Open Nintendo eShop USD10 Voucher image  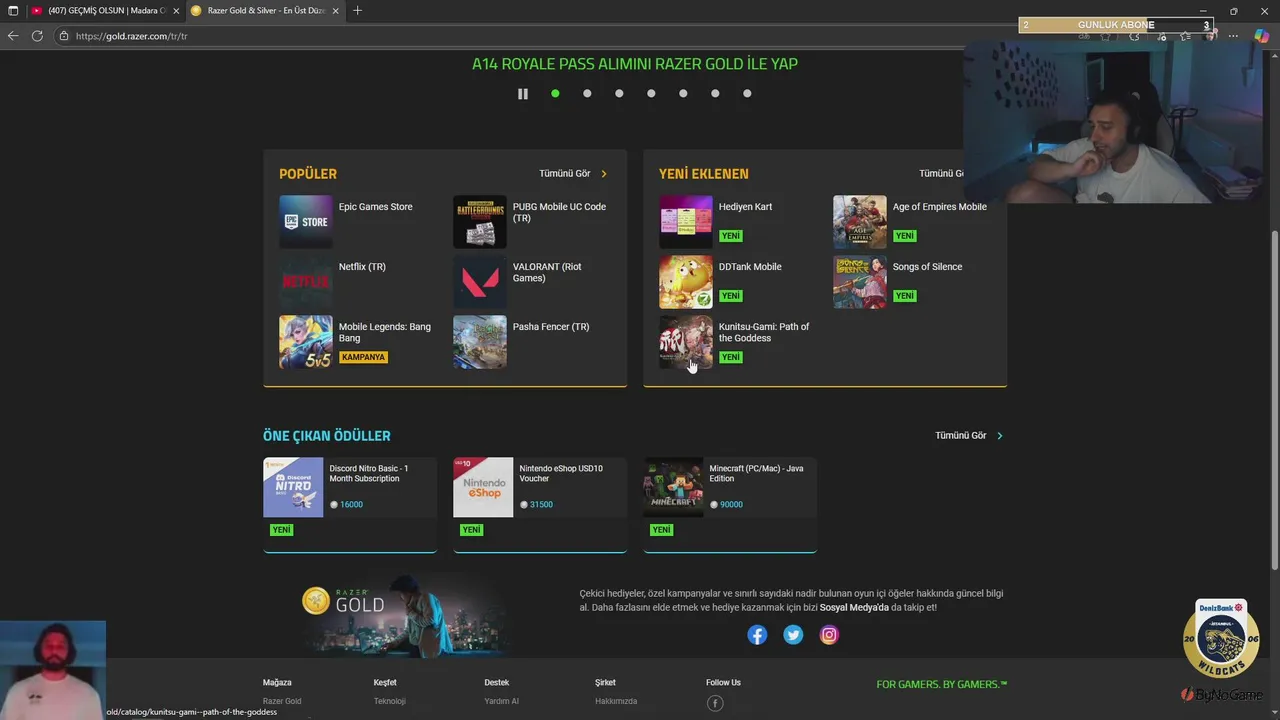[483, 487]
